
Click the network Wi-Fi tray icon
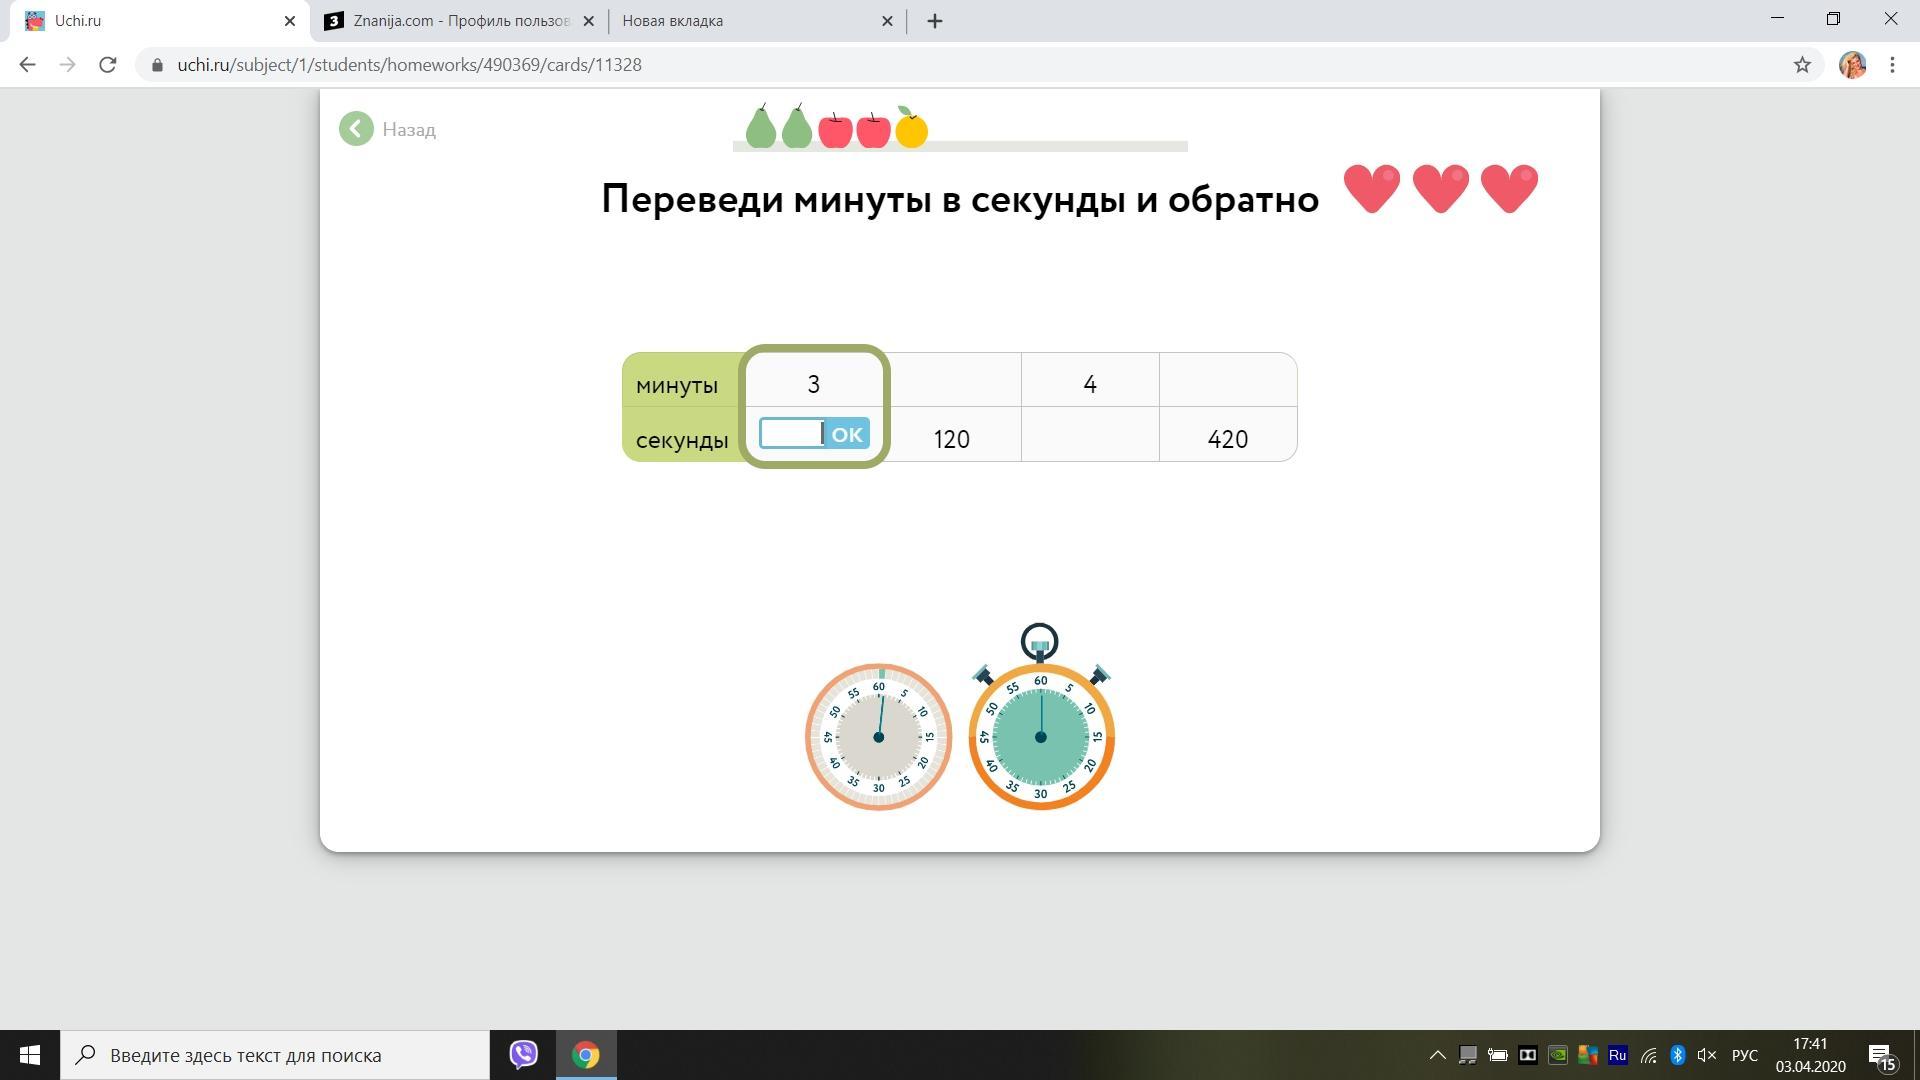coord(1648,1055)
